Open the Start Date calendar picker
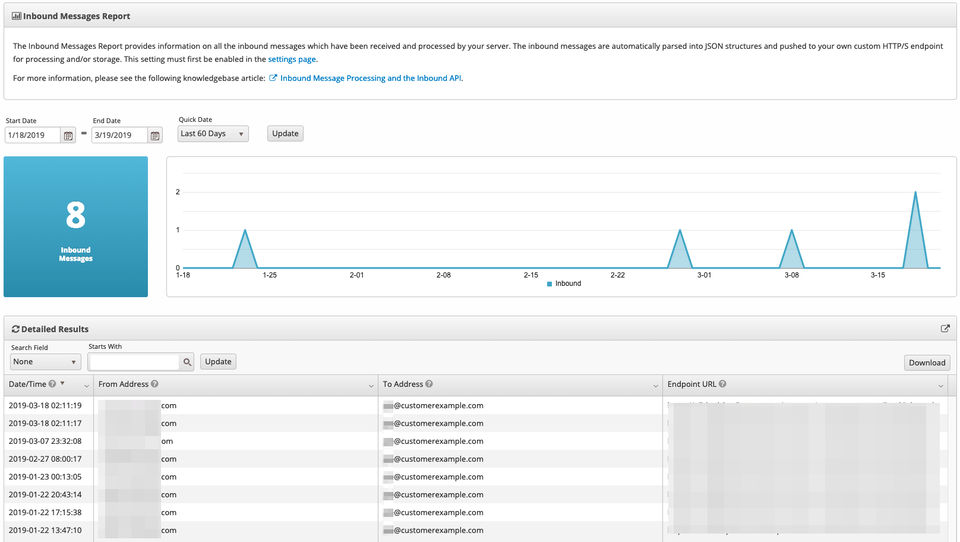Viewport: 960px width, 542px height. pyautogui.click(x=69, y=135)
